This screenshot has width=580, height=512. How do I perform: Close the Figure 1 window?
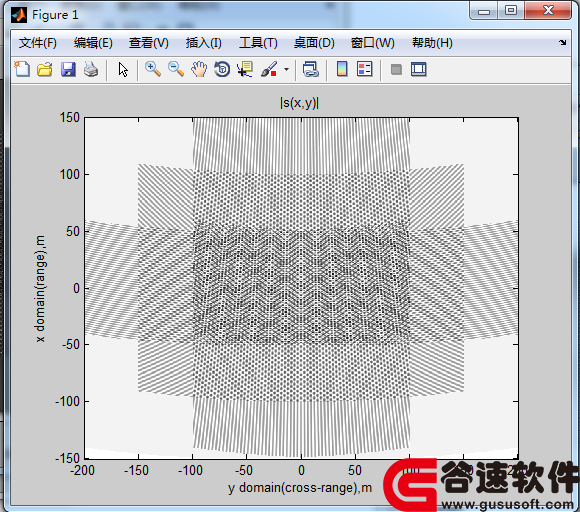[548, 10]
